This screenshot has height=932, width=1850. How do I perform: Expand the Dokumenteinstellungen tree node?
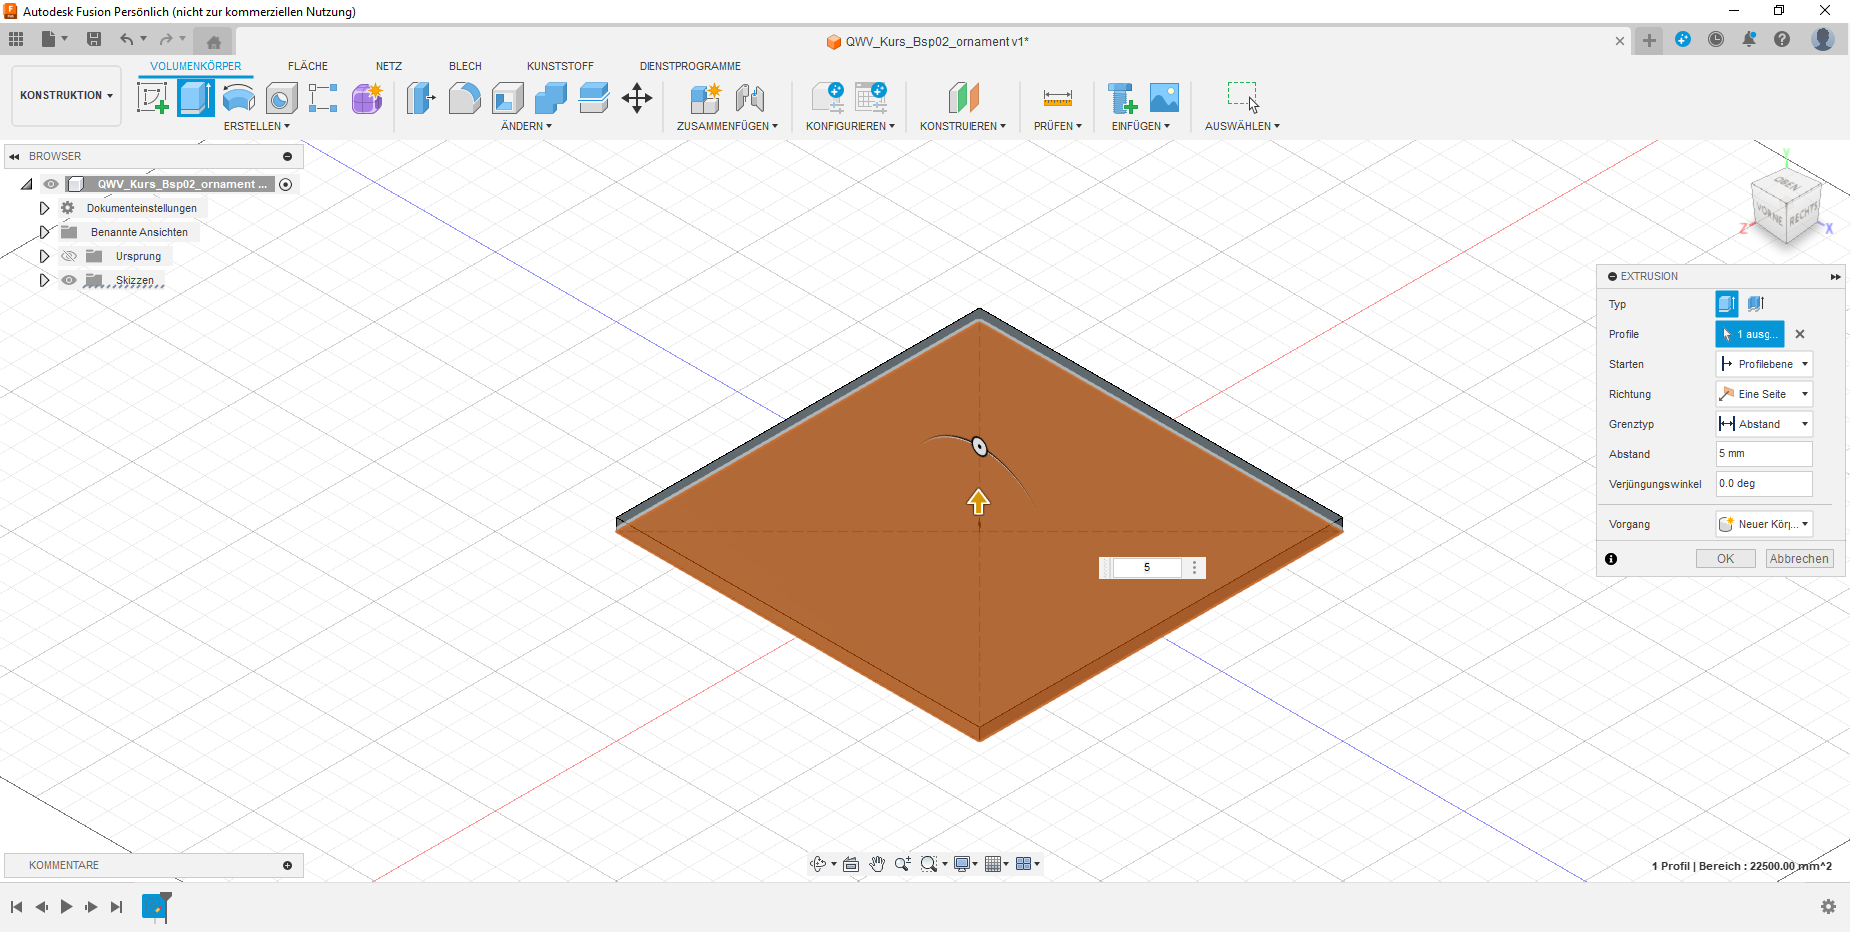[44, 208]
